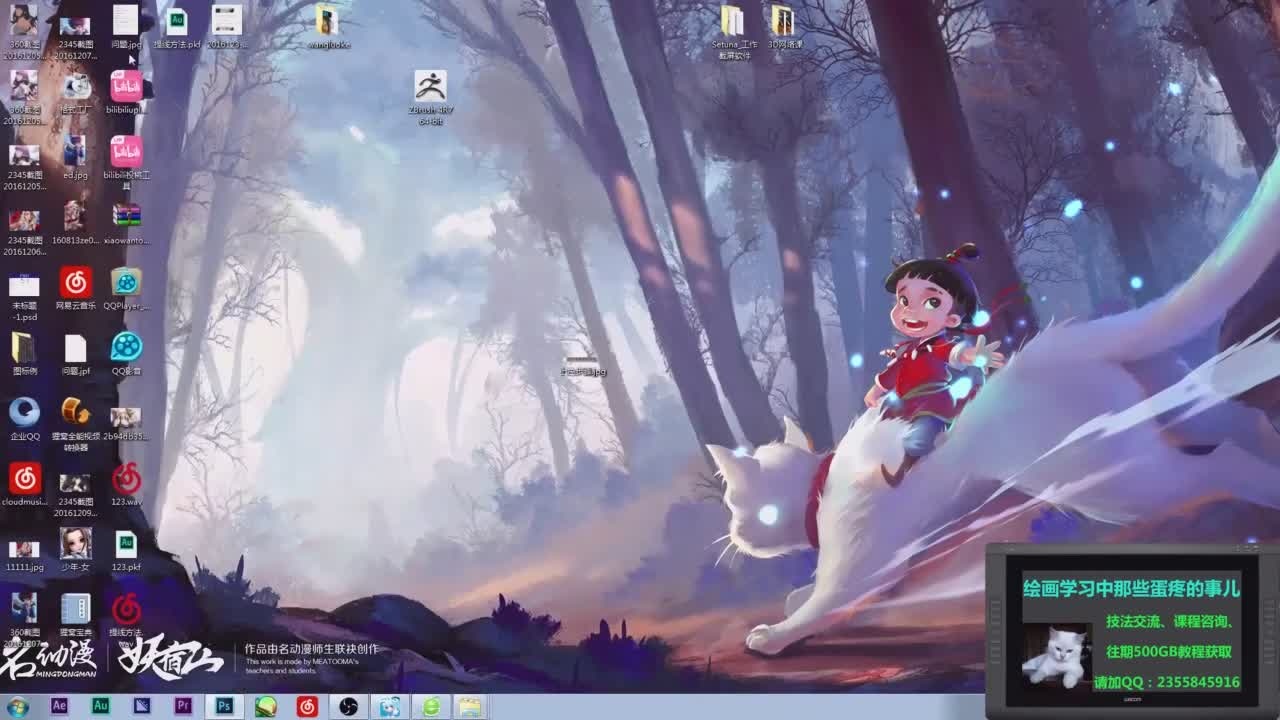Click the NetEase Cloud Music taskbar icon
1280x720 pixels.
pos(307,706)
